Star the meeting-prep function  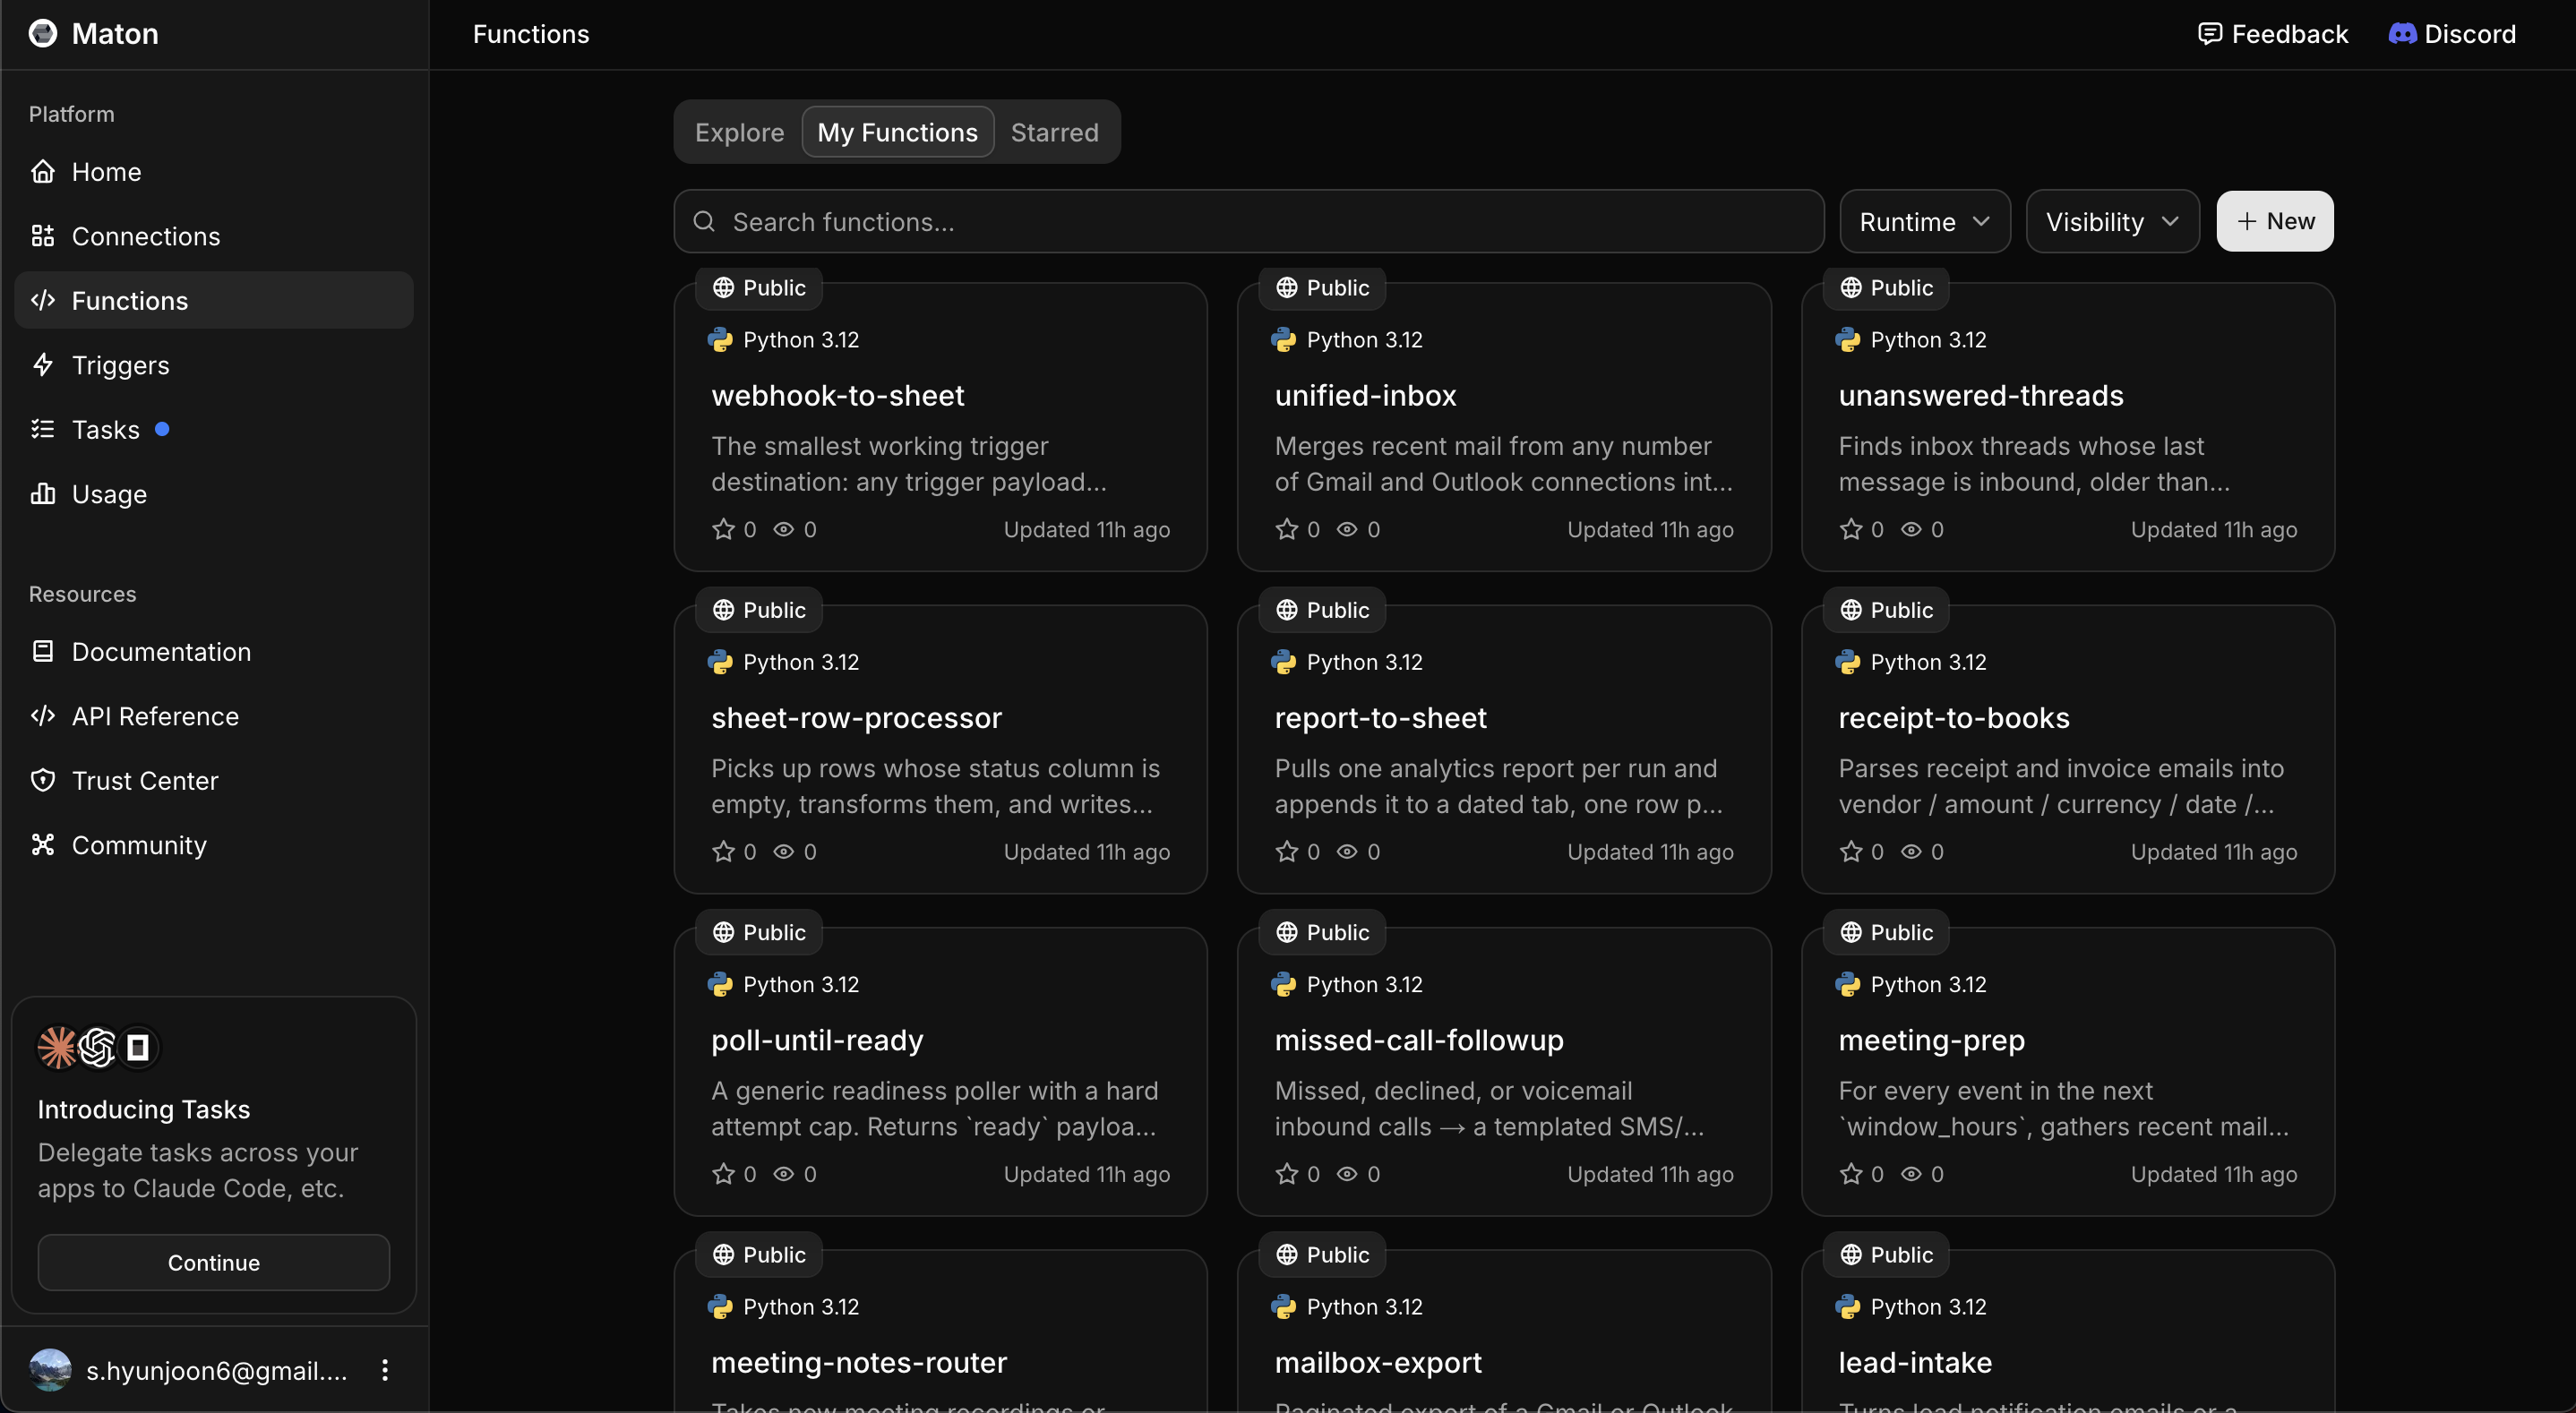[1850, 1173]
